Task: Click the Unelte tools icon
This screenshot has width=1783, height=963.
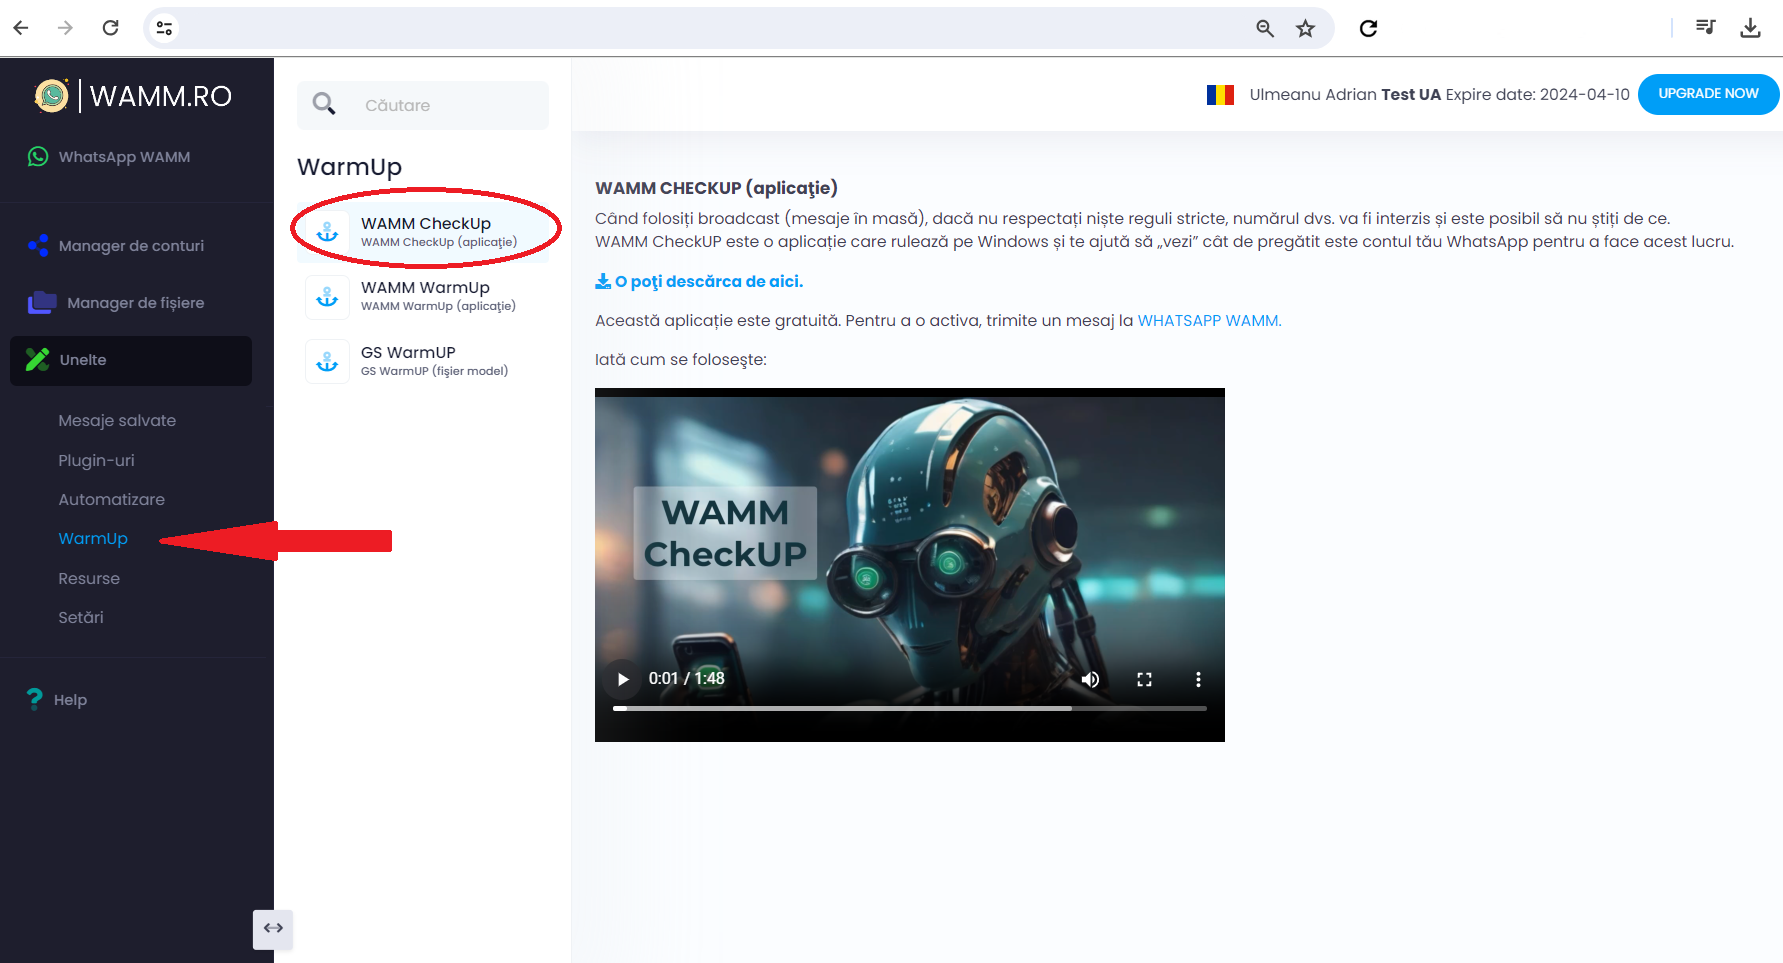Action: point(38,359)
